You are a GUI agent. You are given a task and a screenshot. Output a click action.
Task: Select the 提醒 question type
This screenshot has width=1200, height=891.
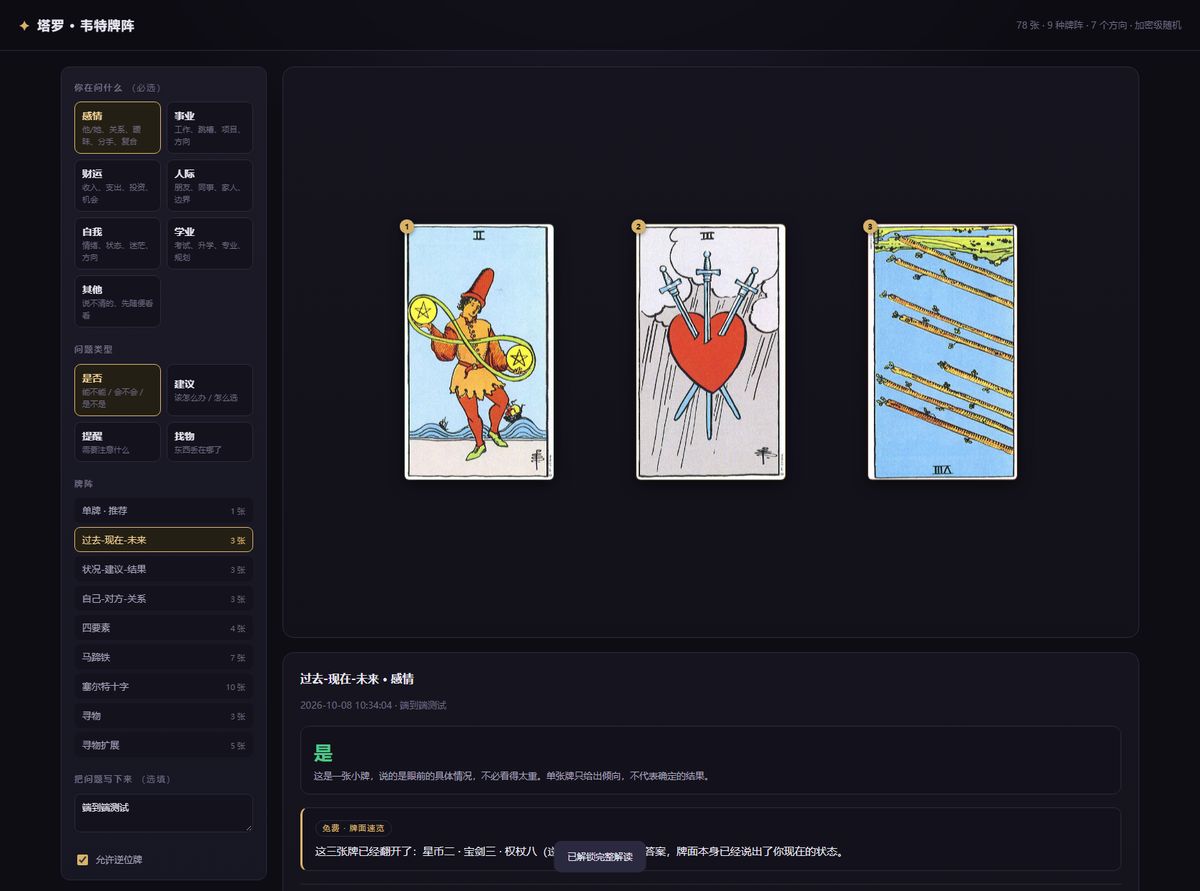[x=117, y=442]
